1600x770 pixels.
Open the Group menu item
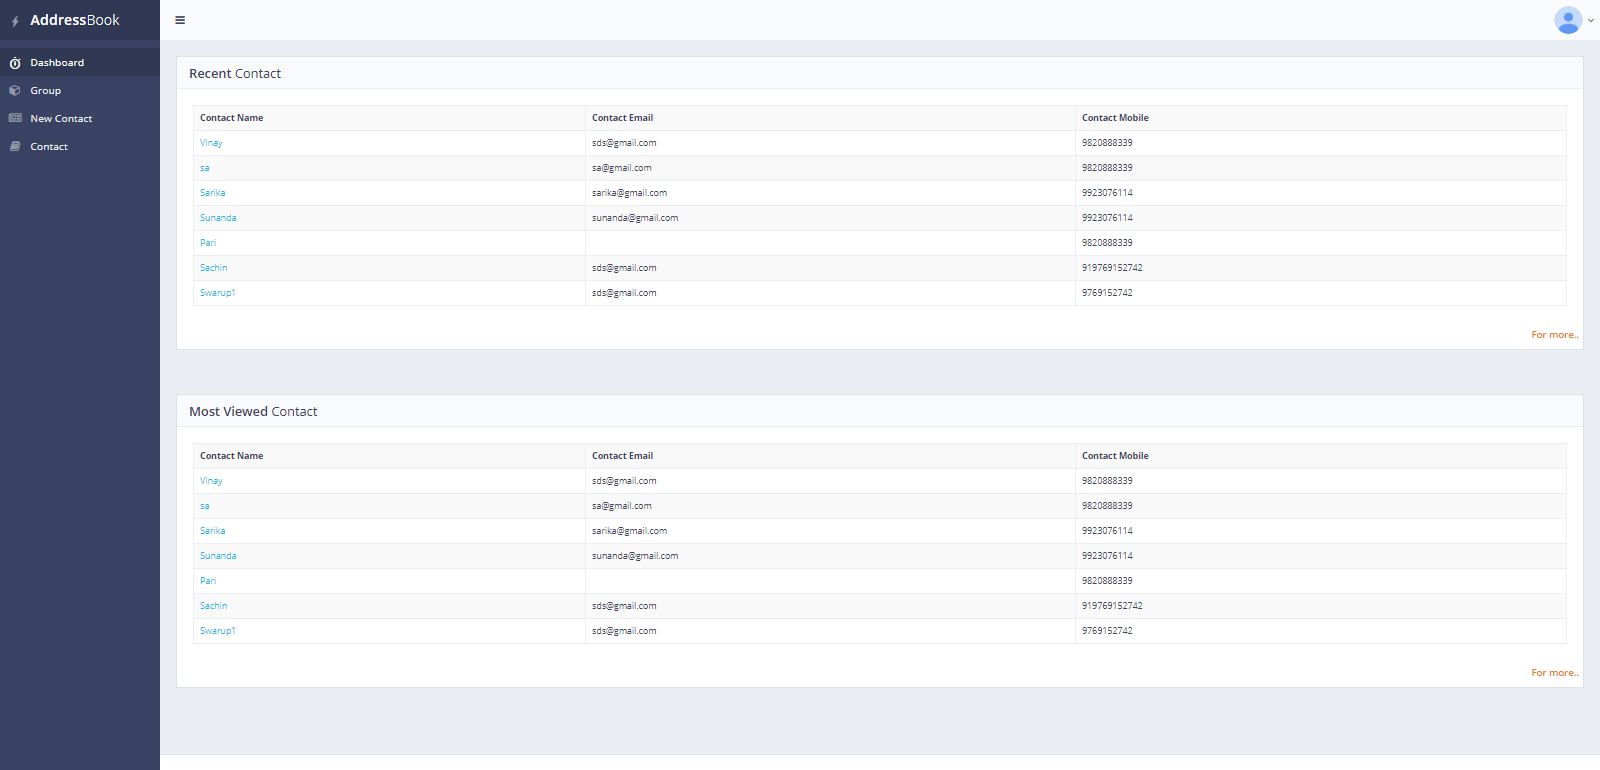(46, 91)
